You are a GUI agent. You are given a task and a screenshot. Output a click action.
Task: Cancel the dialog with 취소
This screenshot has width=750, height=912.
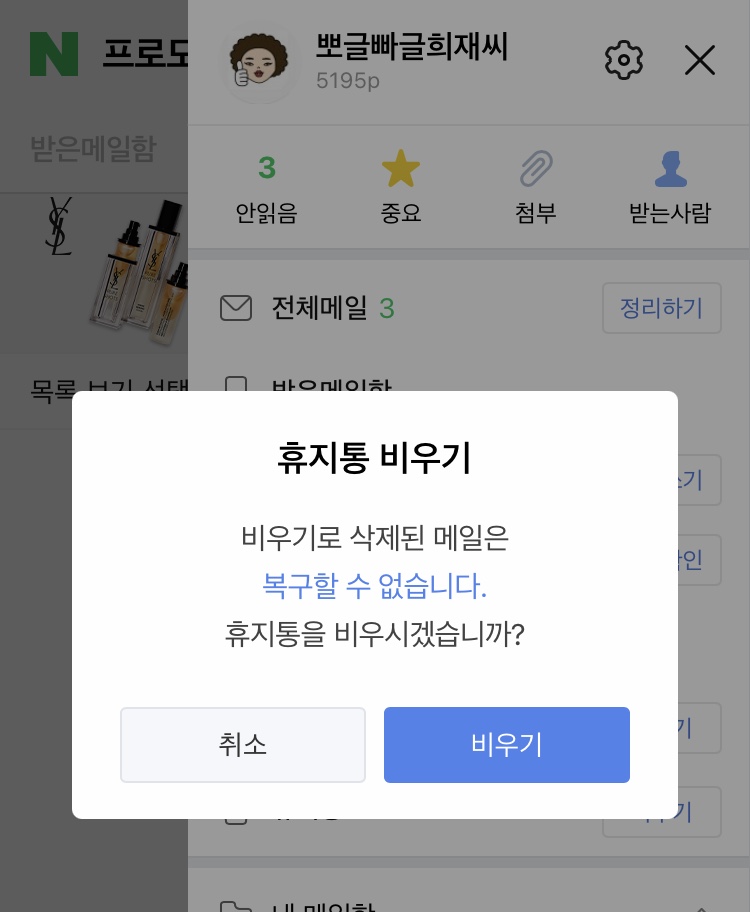[243, 745]
